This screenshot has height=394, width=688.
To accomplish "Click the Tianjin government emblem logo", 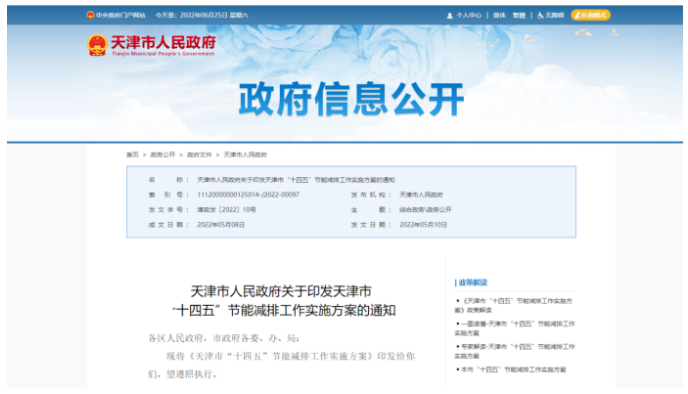I will click(x=97, y=45).
